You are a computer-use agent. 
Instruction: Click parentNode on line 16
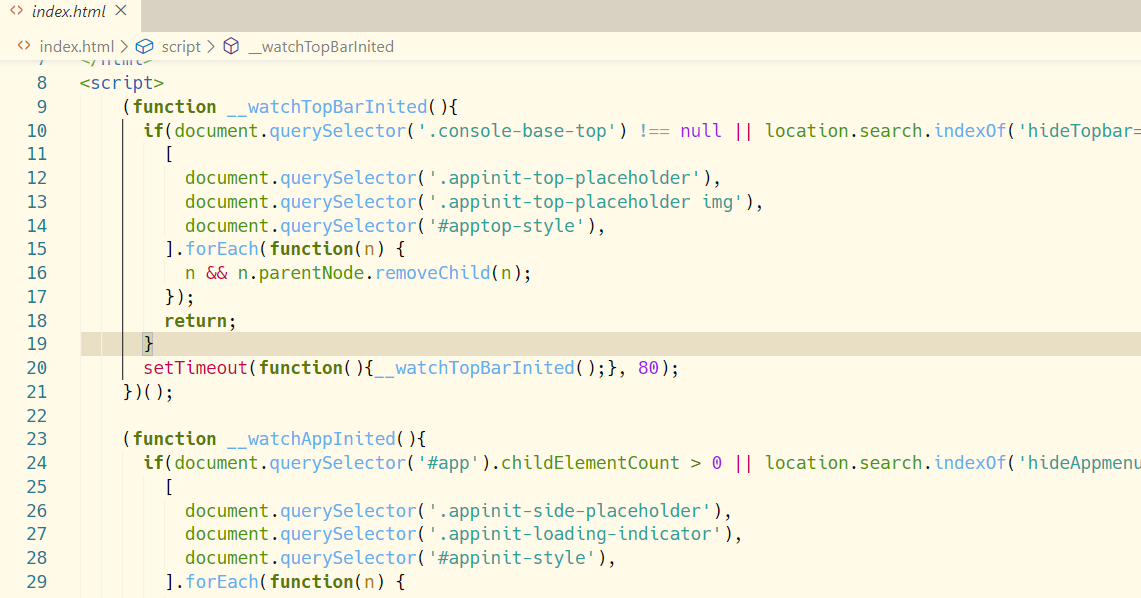311,274
